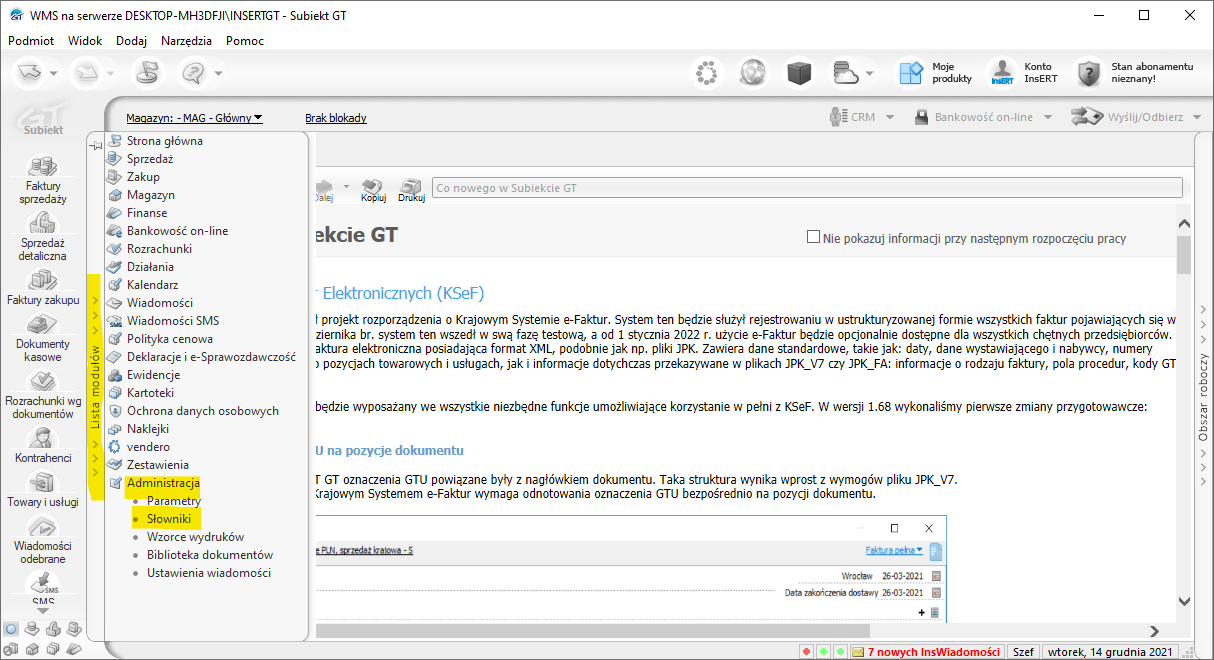Click the Brak blokady link
This screenshot has height=660, width=1214.
[335, 118]
